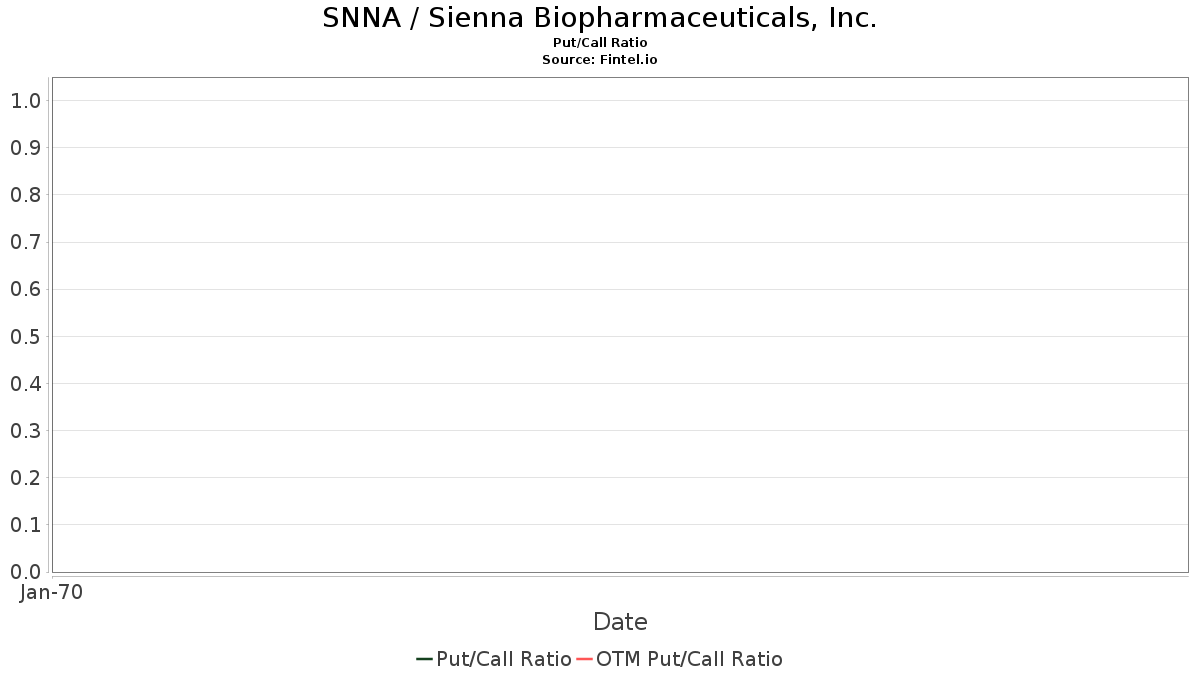Click the 0.6 y-axis label
This screenshot has width=1200, height=675.
pyautogui.click(x=26, y=289)
